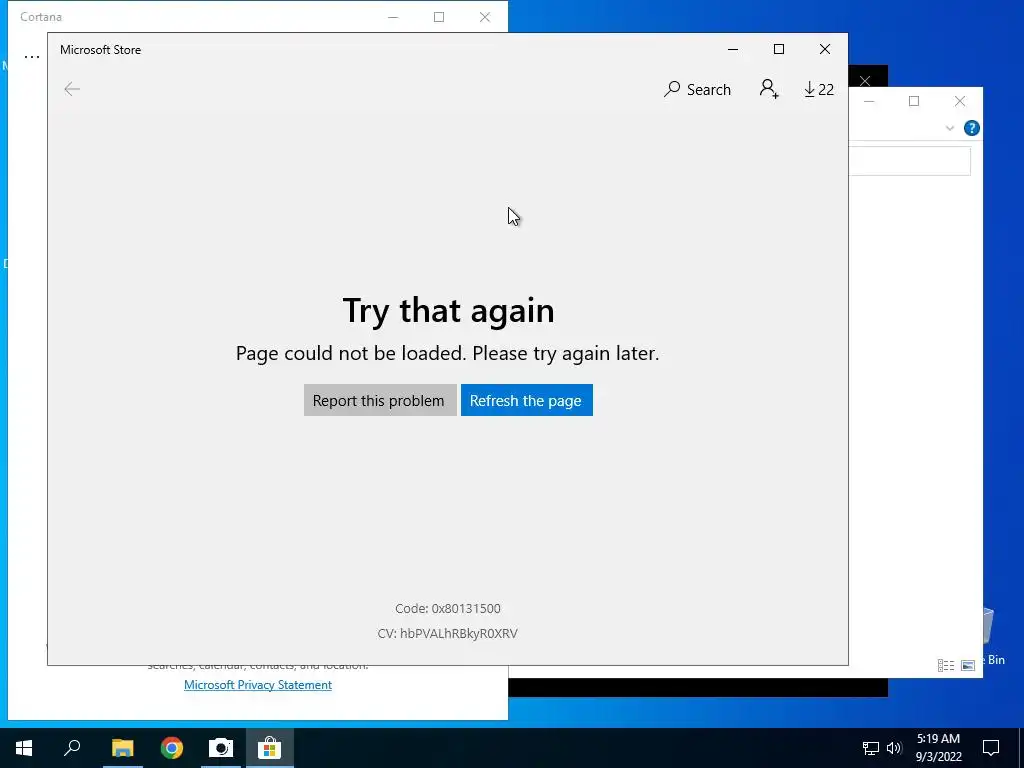Click Refresh the page button
The width and height of the screenshot is (1024, 768).
coord(526,400)
